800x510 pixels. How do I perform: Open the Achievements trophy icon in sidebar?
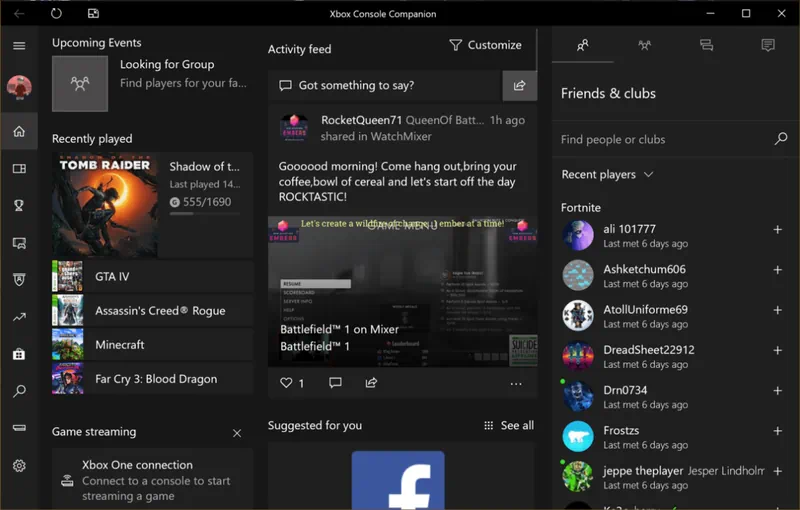19,206
